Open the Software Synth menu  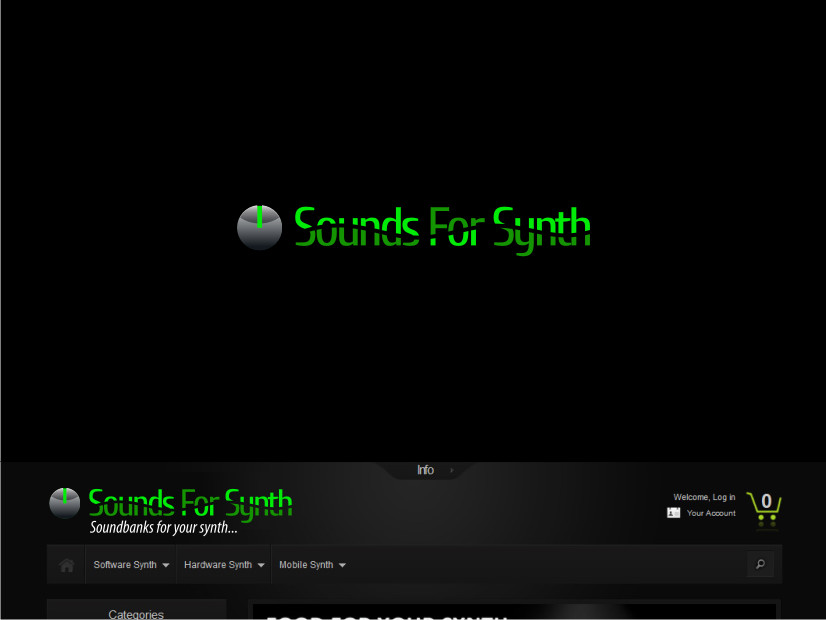131,565
